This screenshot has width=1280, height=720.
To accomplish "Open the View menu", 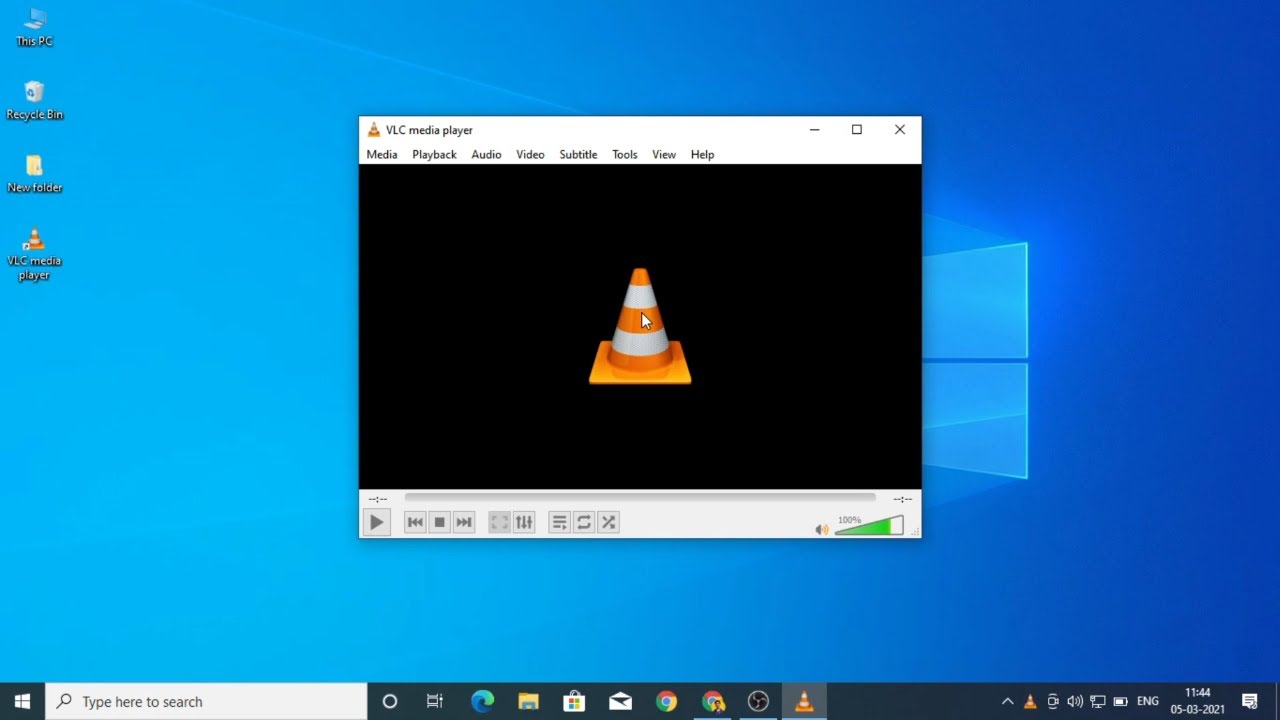I will (x=664, y=155).
